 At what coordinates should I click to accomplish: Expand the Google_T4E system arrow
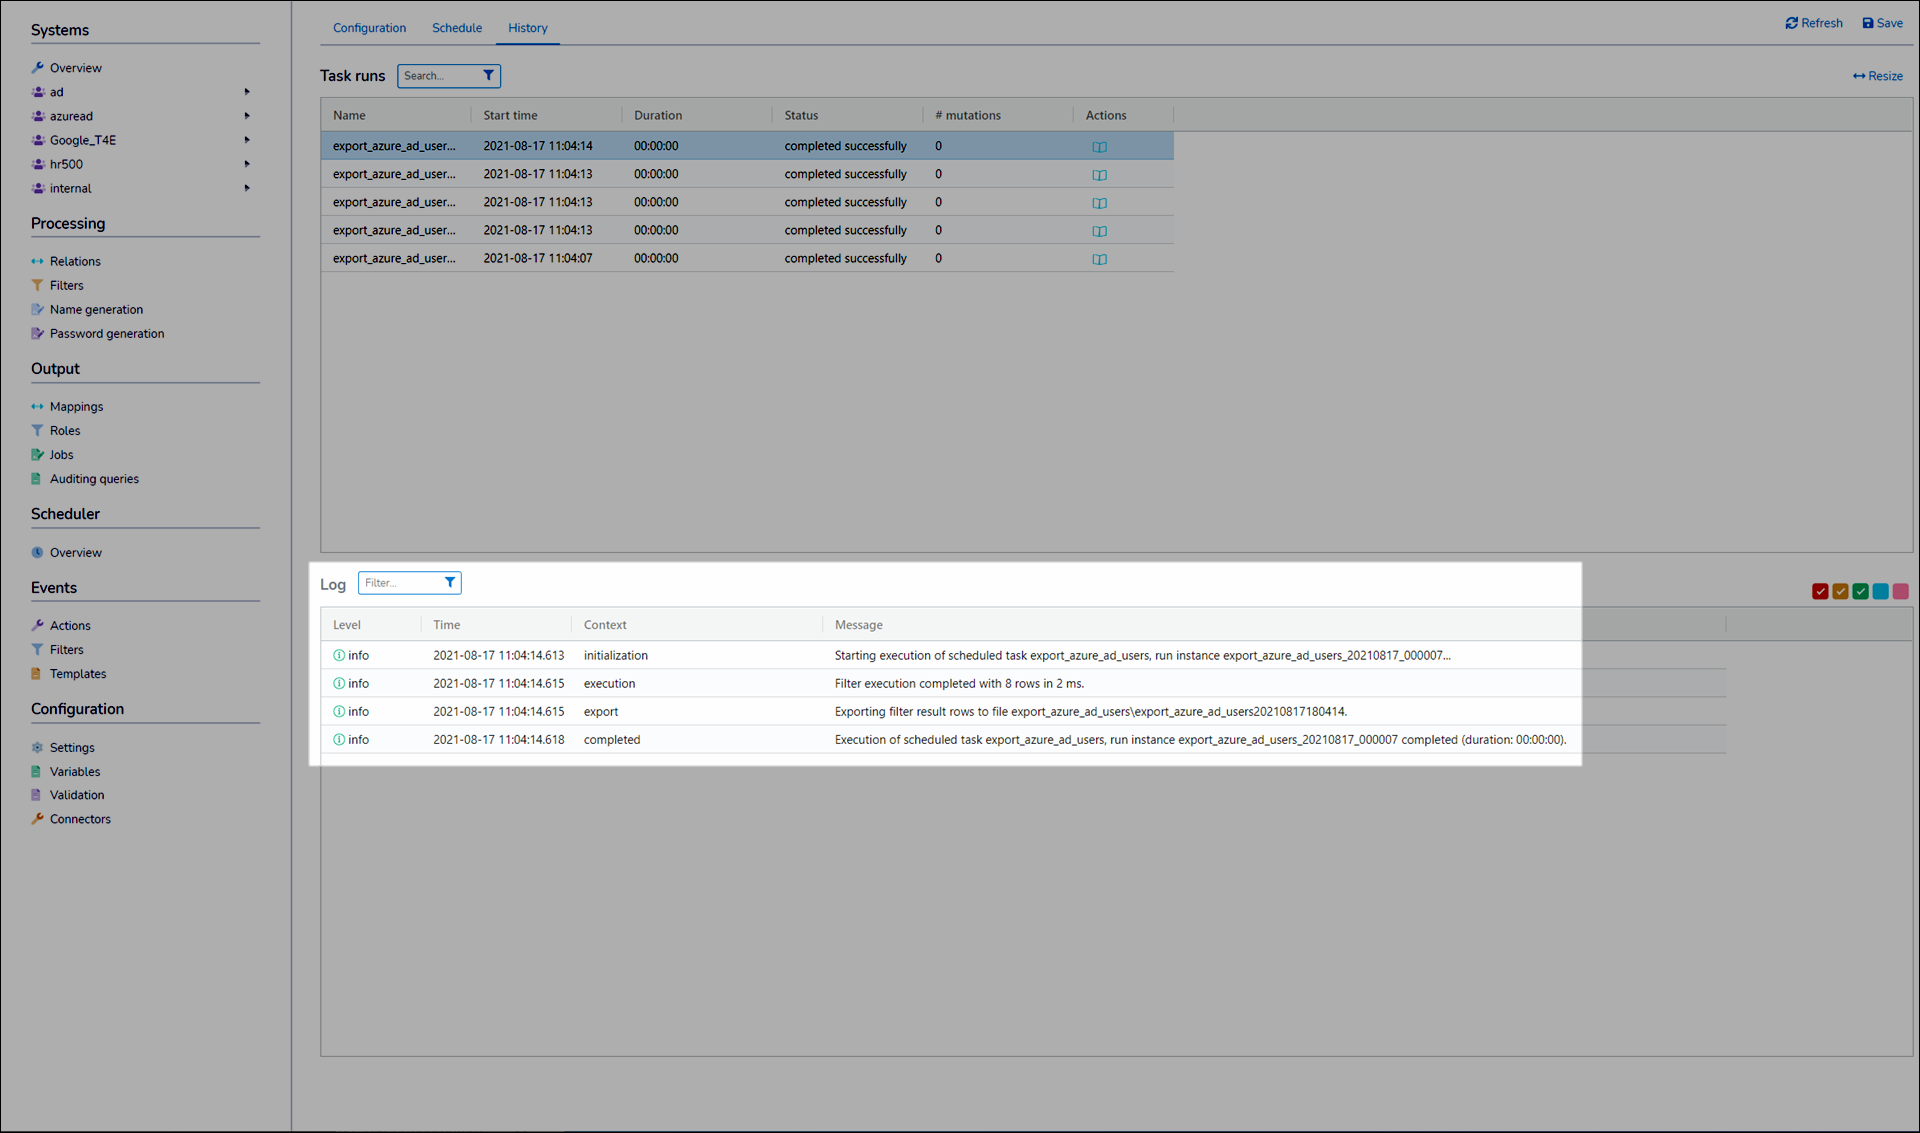pyautogui.click(x=247, y=140)
